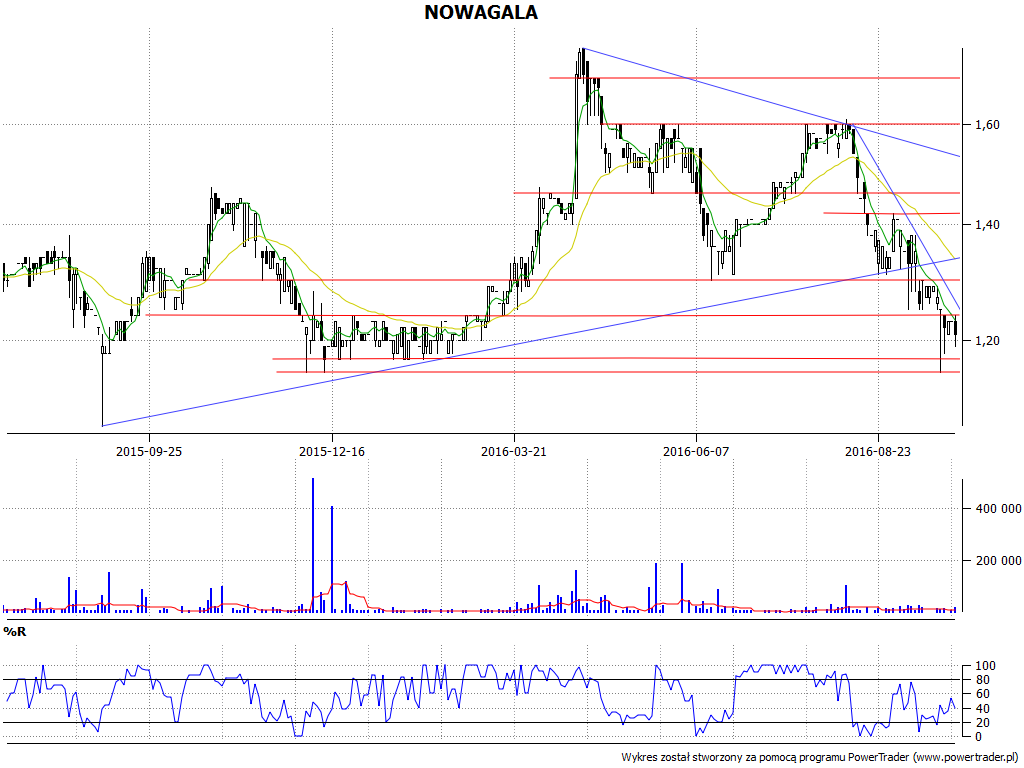Click the 2015-12-16 date label
The width and height of the screenshot is (1024, 768).
coord(332,451)
